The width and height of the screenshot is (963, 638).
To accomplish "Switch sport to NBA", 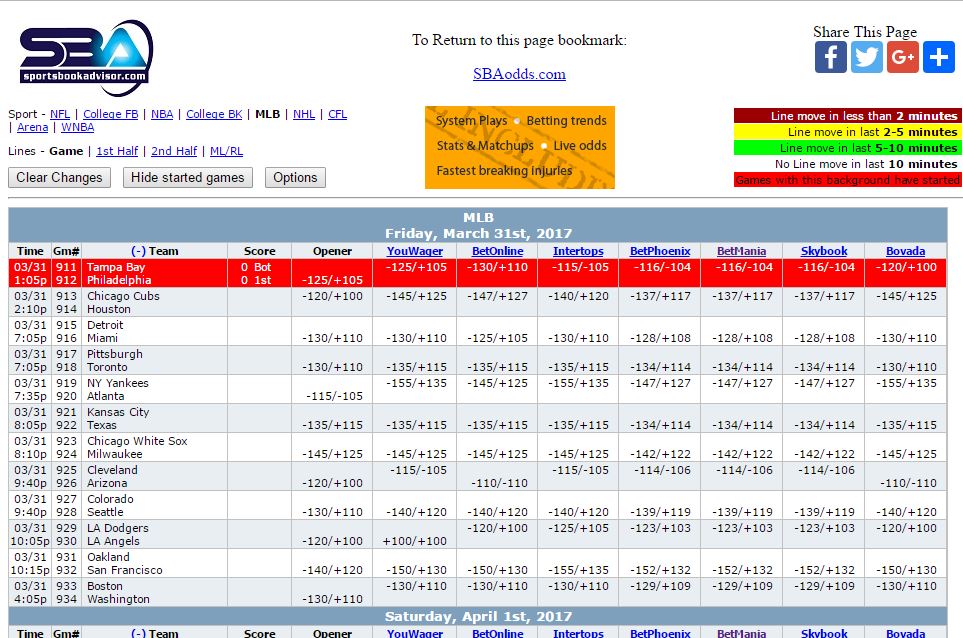I will pyautogui.click(x=162, y=114).
